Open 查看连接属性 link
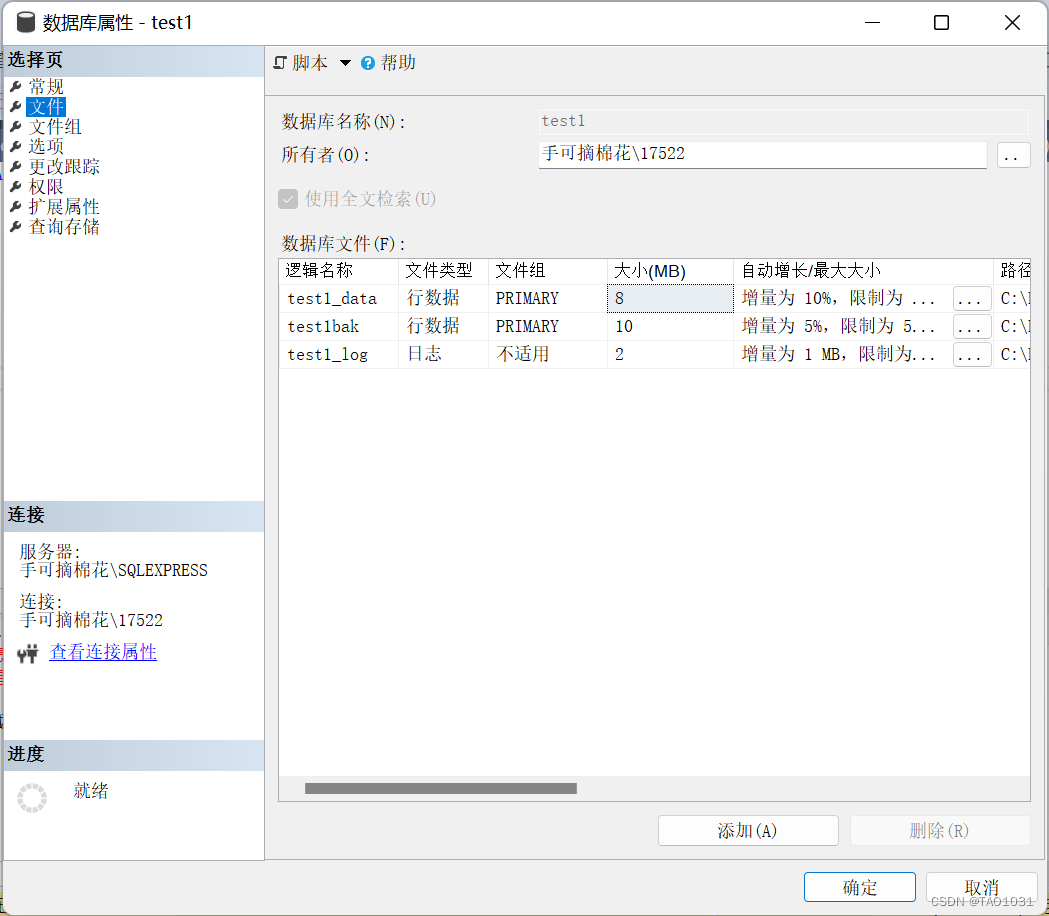The width and height of the screenshot is (1049, 916). [103, 652]
